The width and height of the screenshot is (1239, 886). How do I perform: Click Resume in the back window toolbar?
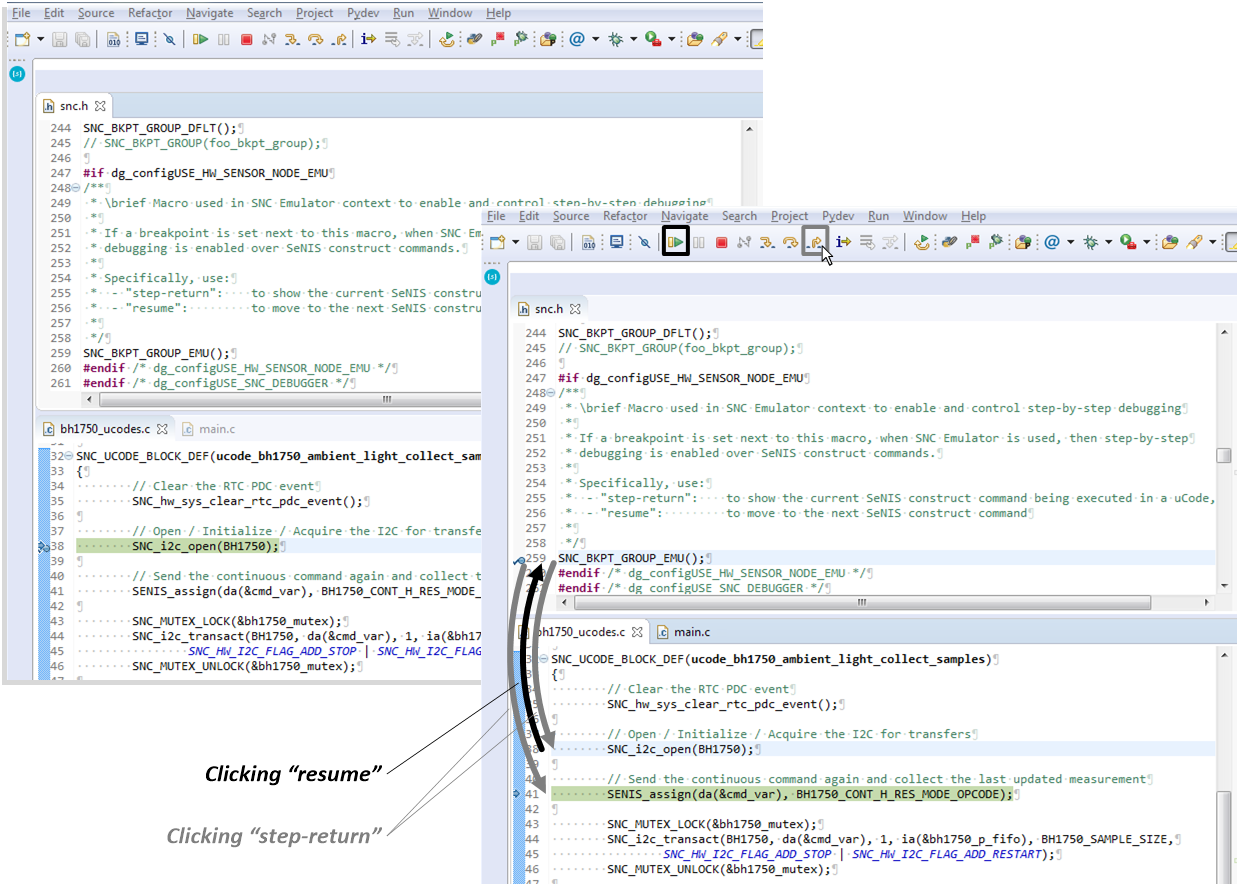click(x=200, y=39)
